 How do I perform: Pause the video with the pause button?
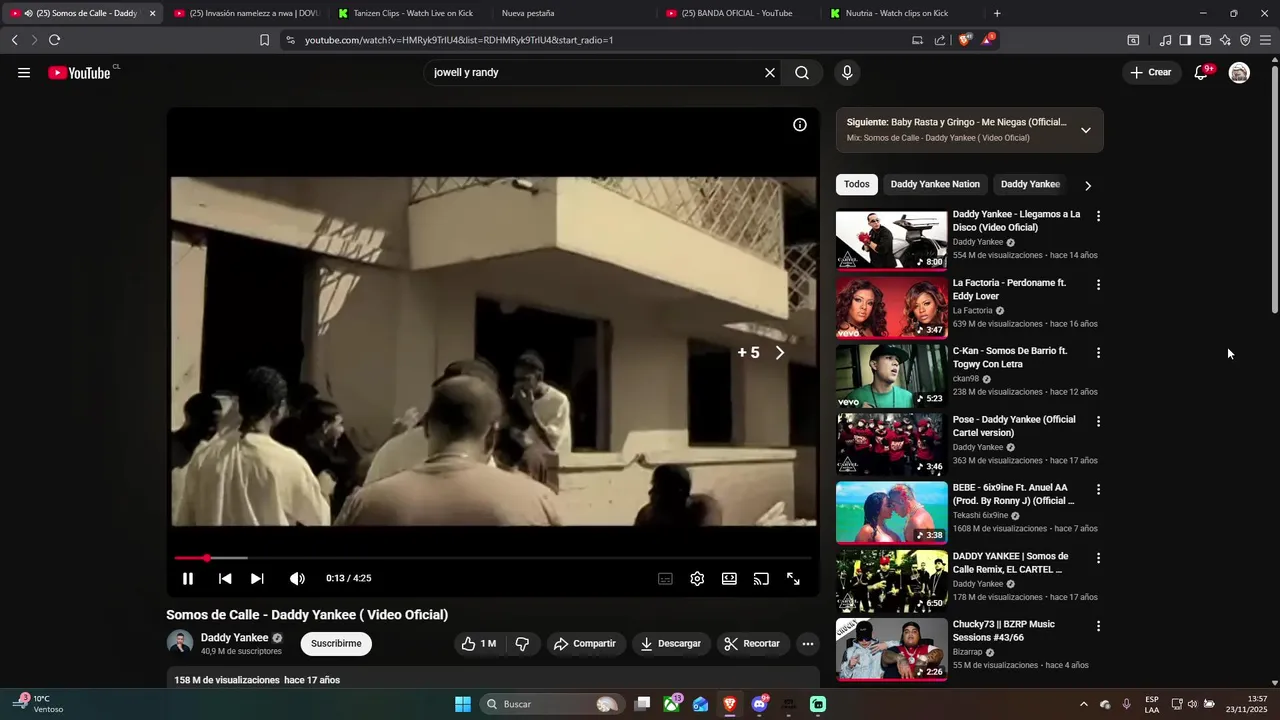coord(187,578)
